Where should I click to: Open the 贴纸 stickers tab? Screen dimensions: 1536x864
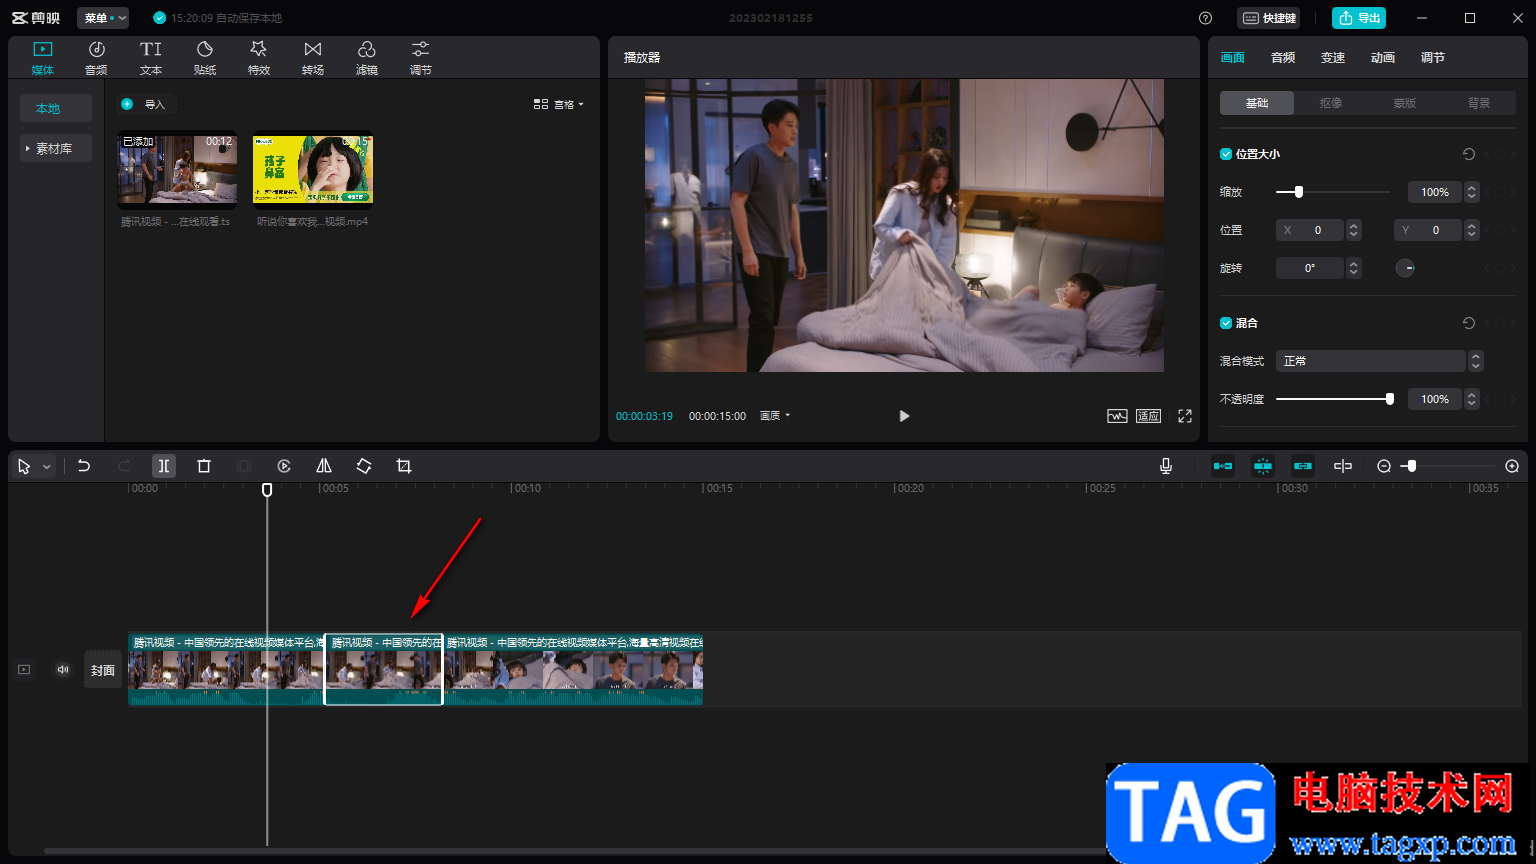point(205,58)
